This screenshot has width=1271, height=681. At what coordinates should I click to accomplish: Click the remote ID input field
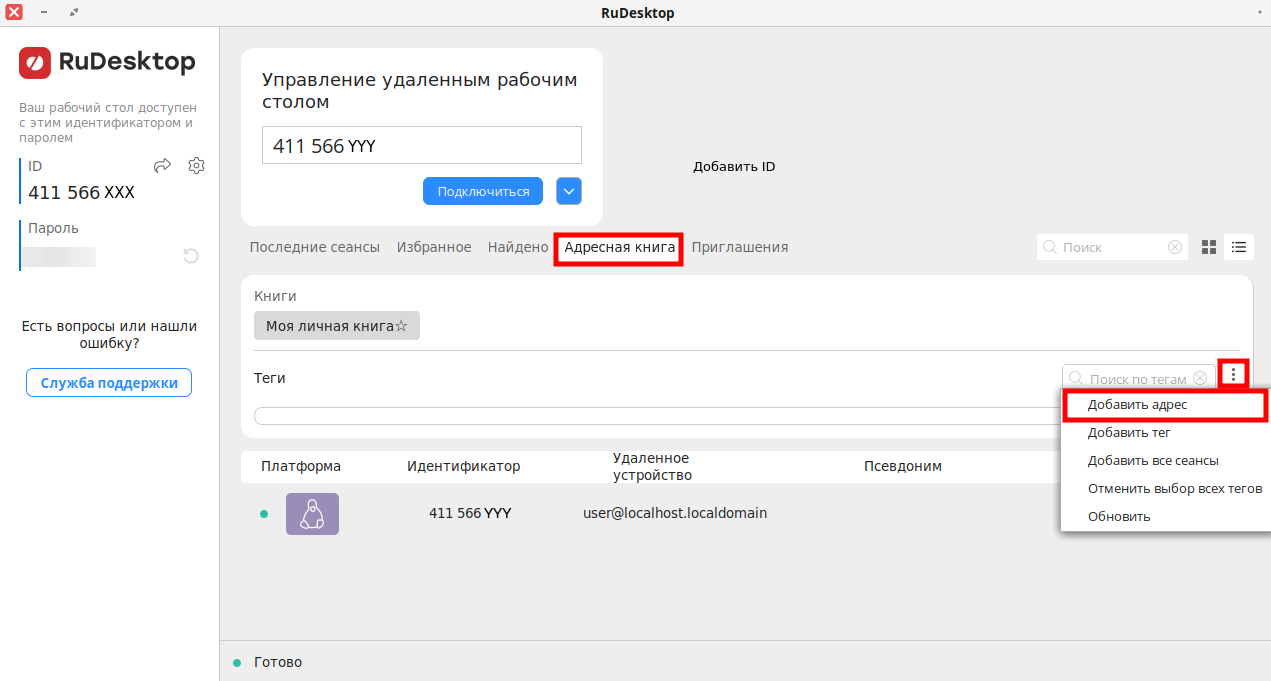click(421, 145)
